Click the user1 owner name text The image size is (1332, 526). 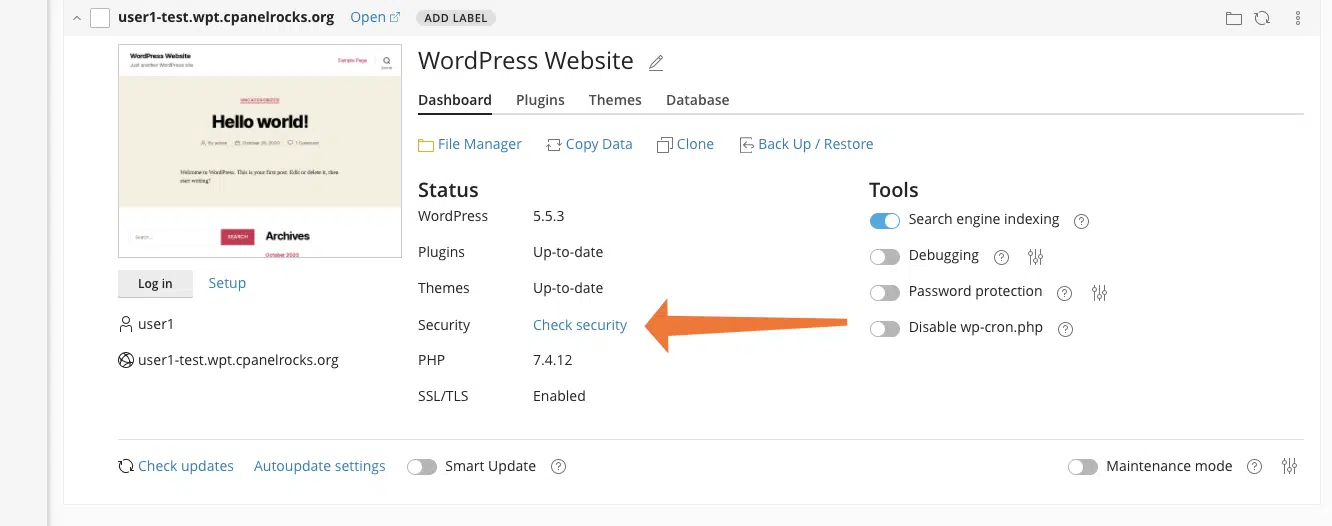click(x=156, y=324)
